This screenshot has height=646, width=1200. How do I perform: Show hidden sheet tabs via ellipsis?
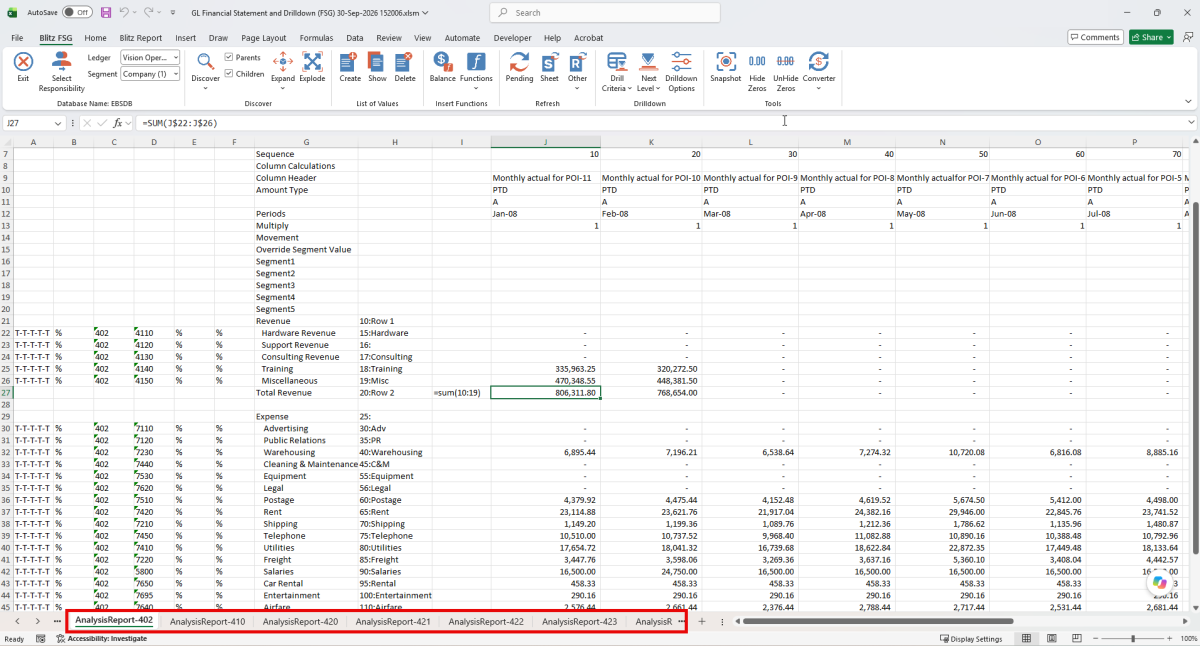tap(57, 621)
